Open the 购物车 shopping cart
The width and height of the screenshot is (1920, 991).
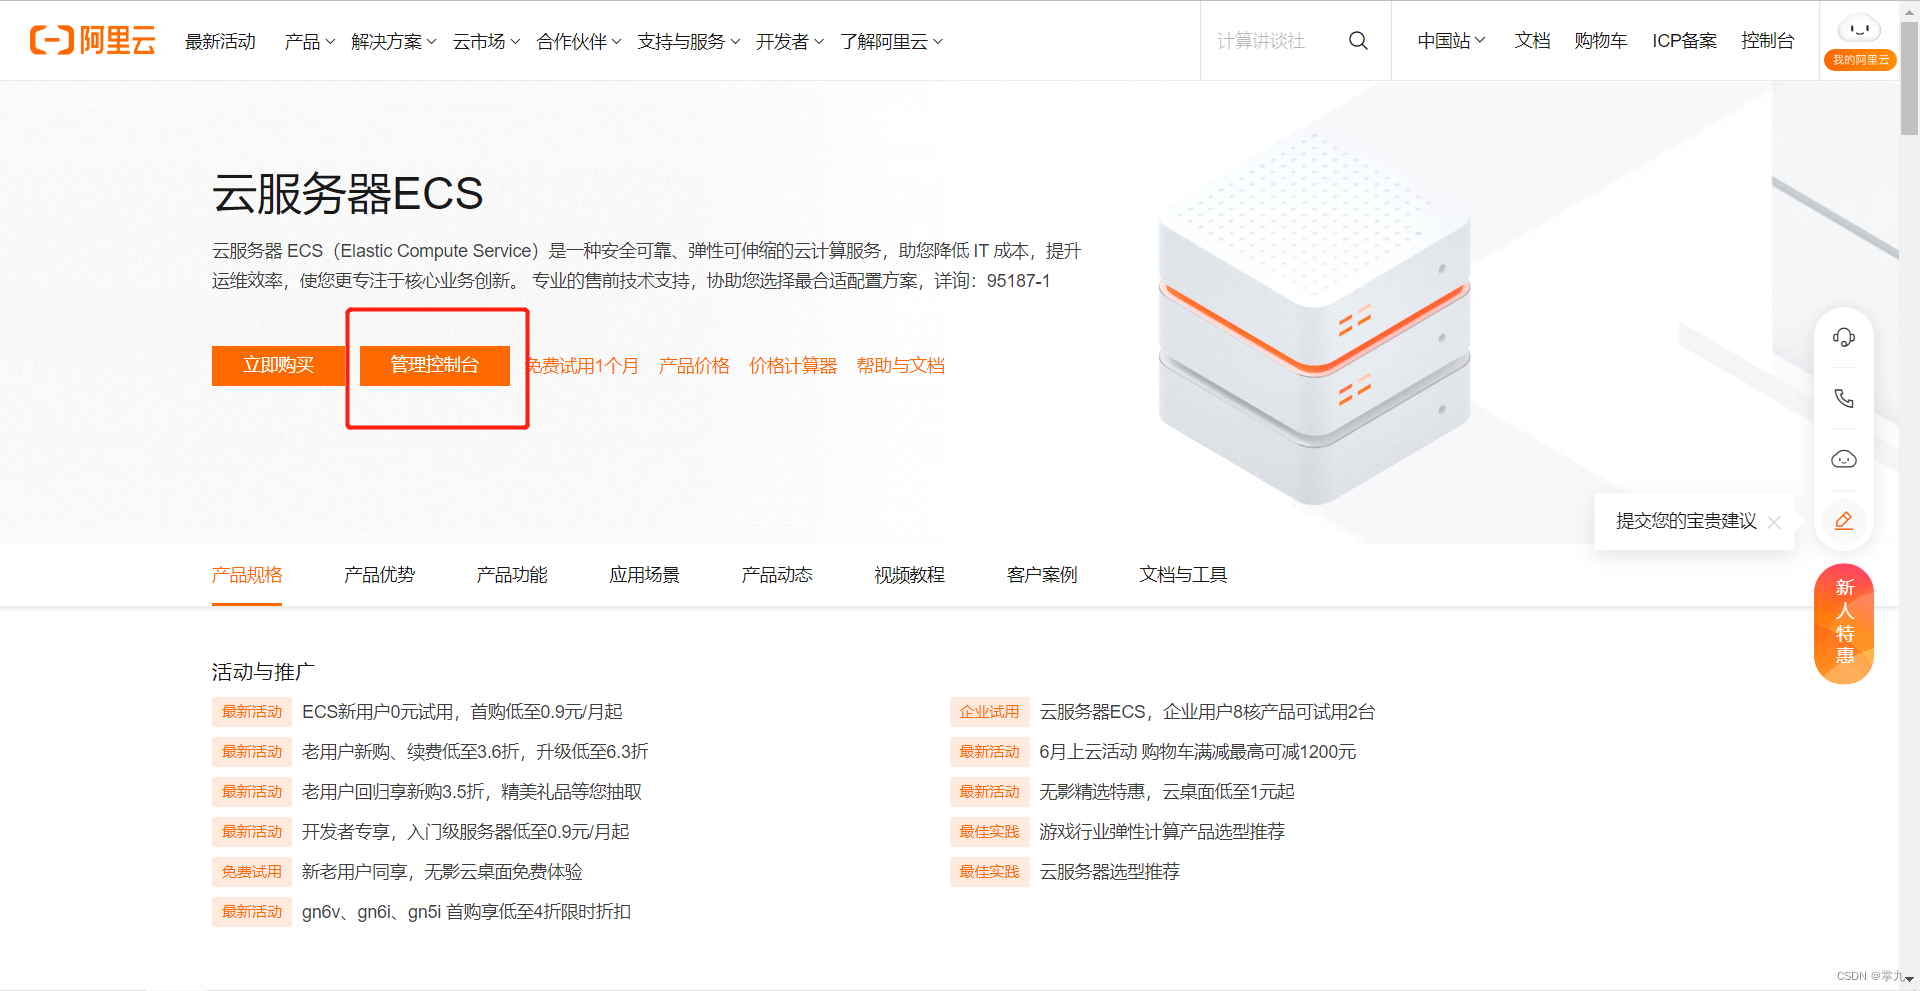click(x=1601, y=41)
